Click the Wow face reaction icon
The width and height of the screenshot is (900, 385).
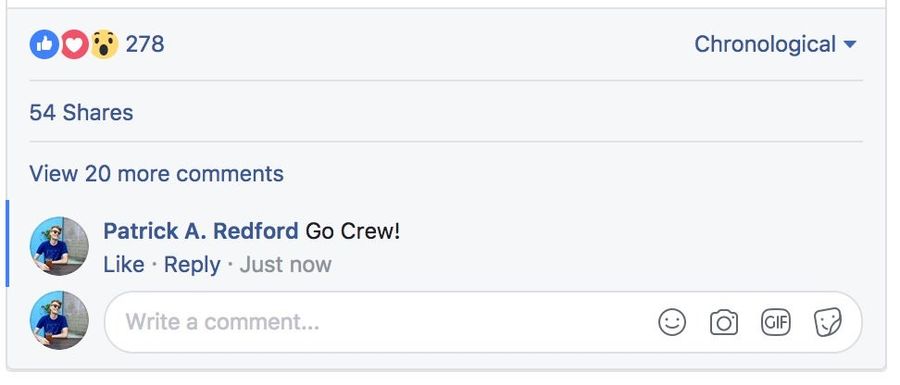pyautogui.click(x=104, y=45)
